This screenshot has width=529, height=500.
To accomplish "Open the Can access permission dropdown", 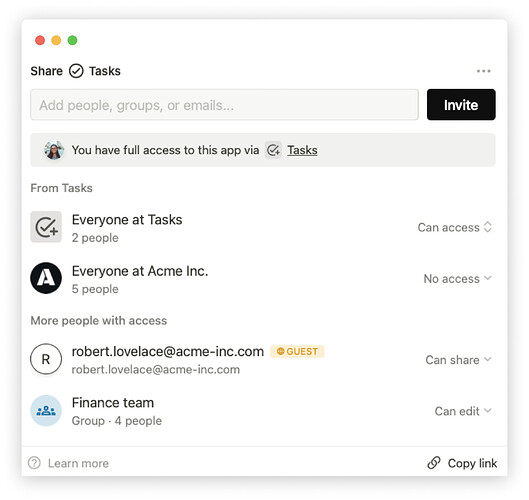I will click(454, 227).
